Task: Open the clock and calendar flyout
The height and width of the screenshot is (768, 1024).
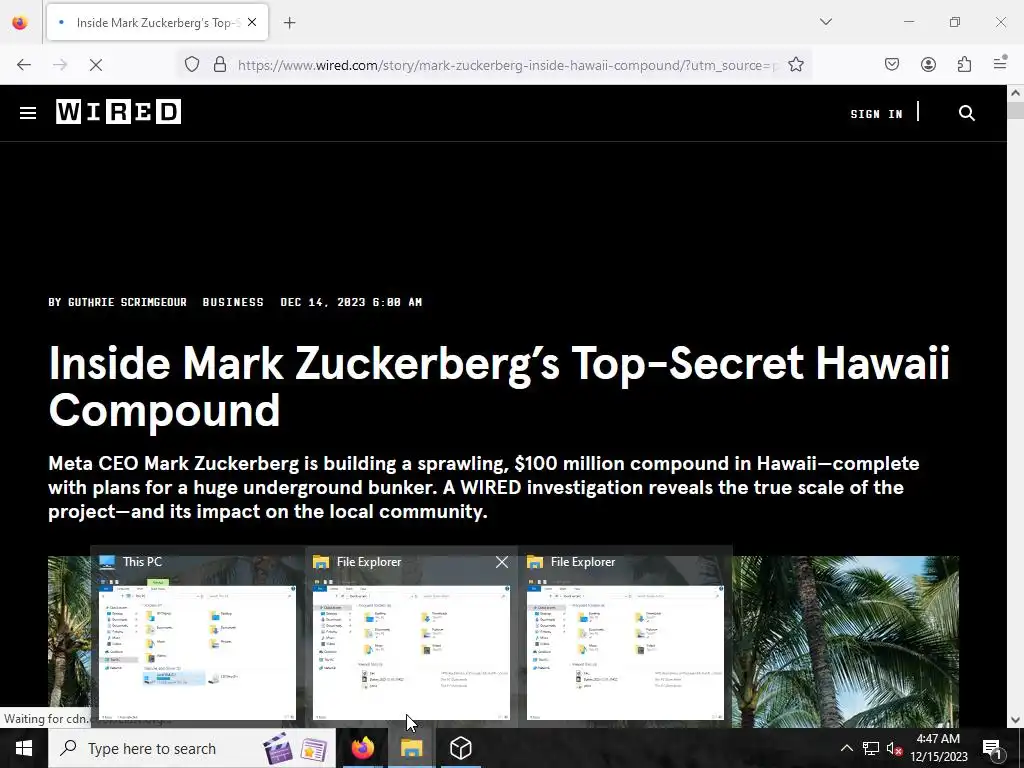Action: [x=938, y=748]
